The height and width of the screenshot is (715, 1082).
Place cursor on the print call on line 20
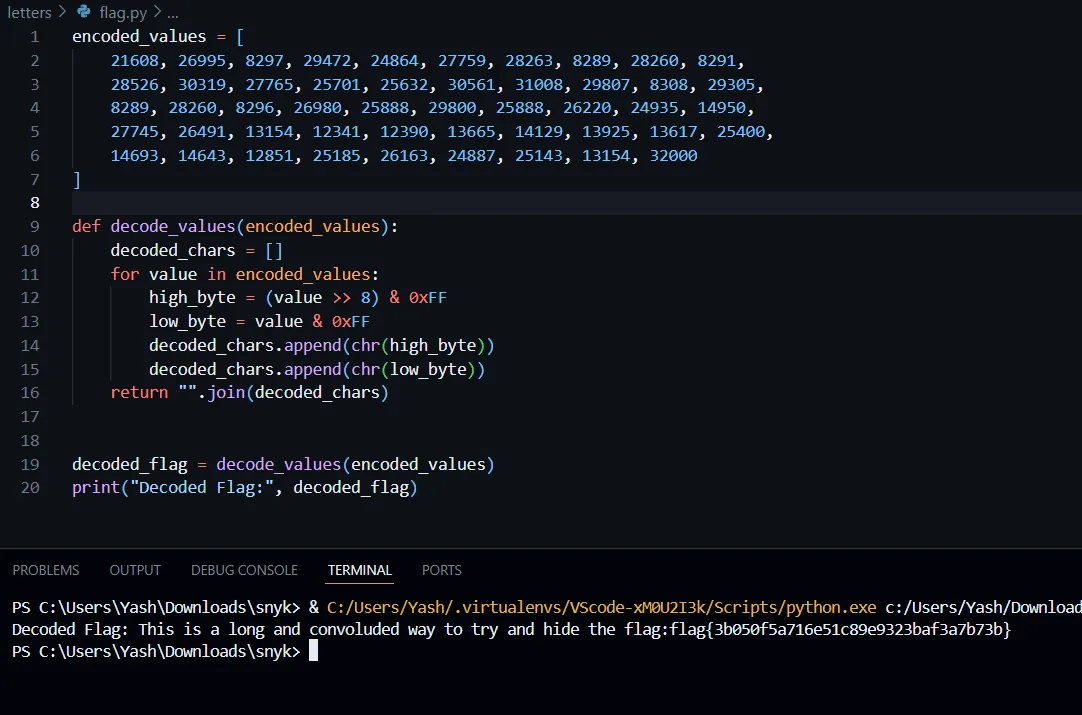(x=91, y=488)
